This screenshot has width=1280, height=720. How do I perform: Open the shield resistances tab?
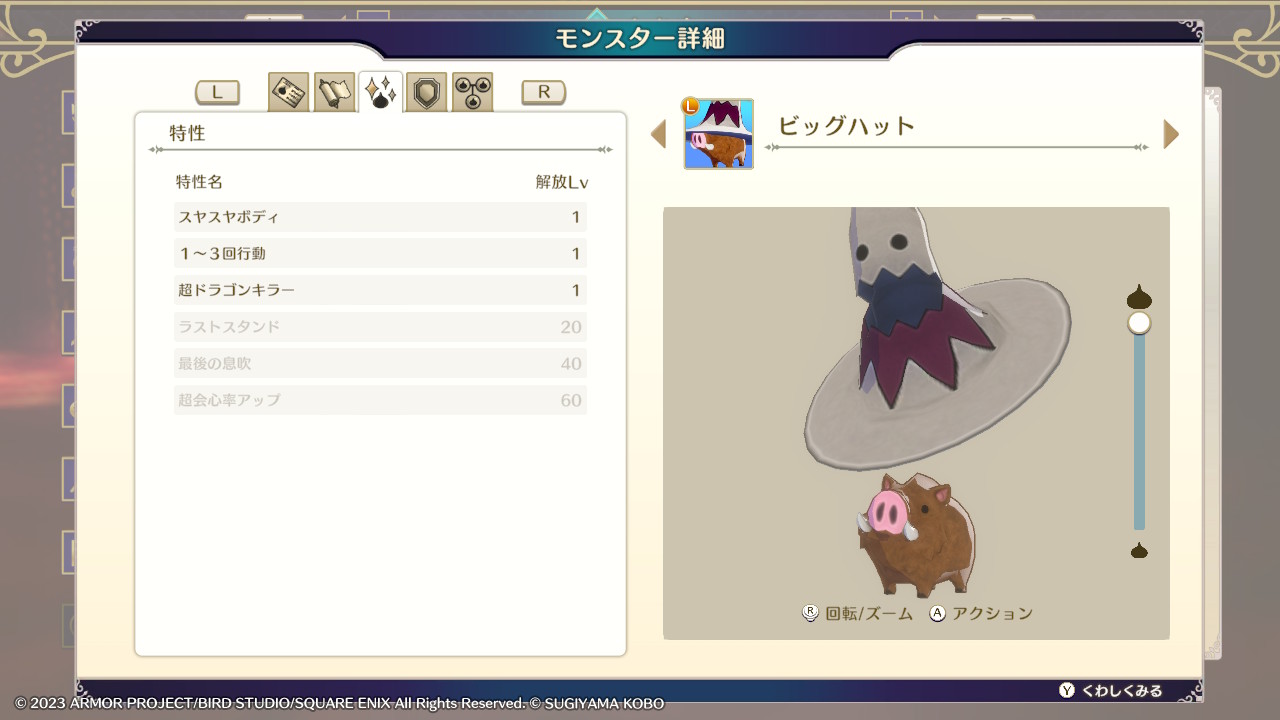(426, 93)
